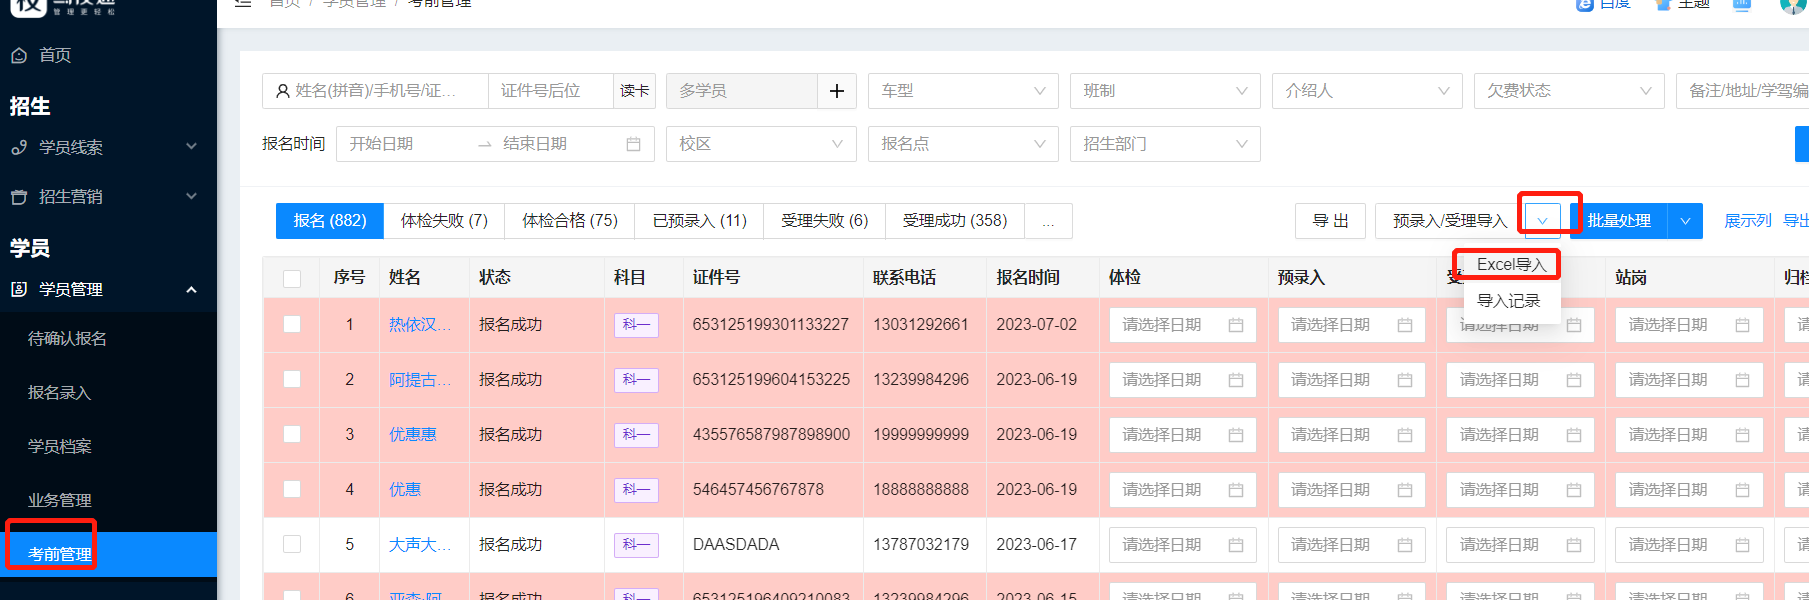Click the plus icon next to 多学员
Screen dimensions: 1809x600
(837, 91)
